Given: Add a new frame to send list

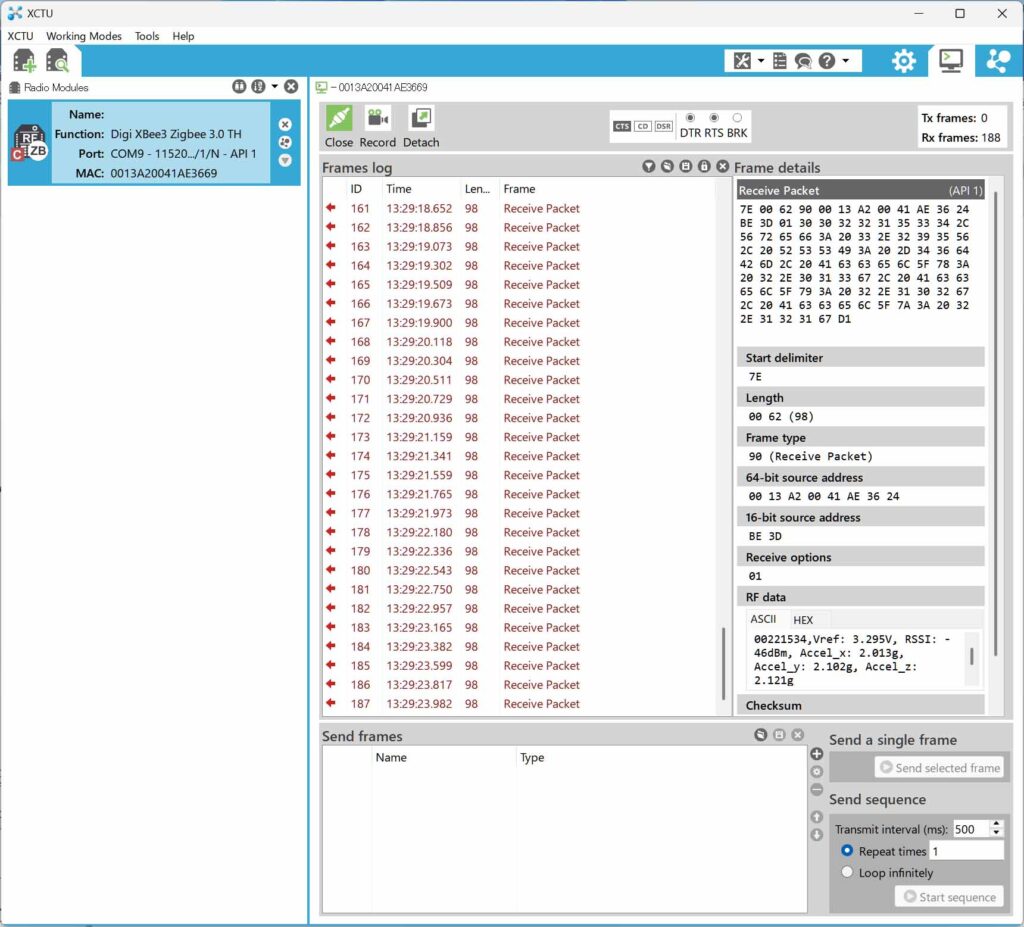Looking at the screenshot, I should point(816,754).
